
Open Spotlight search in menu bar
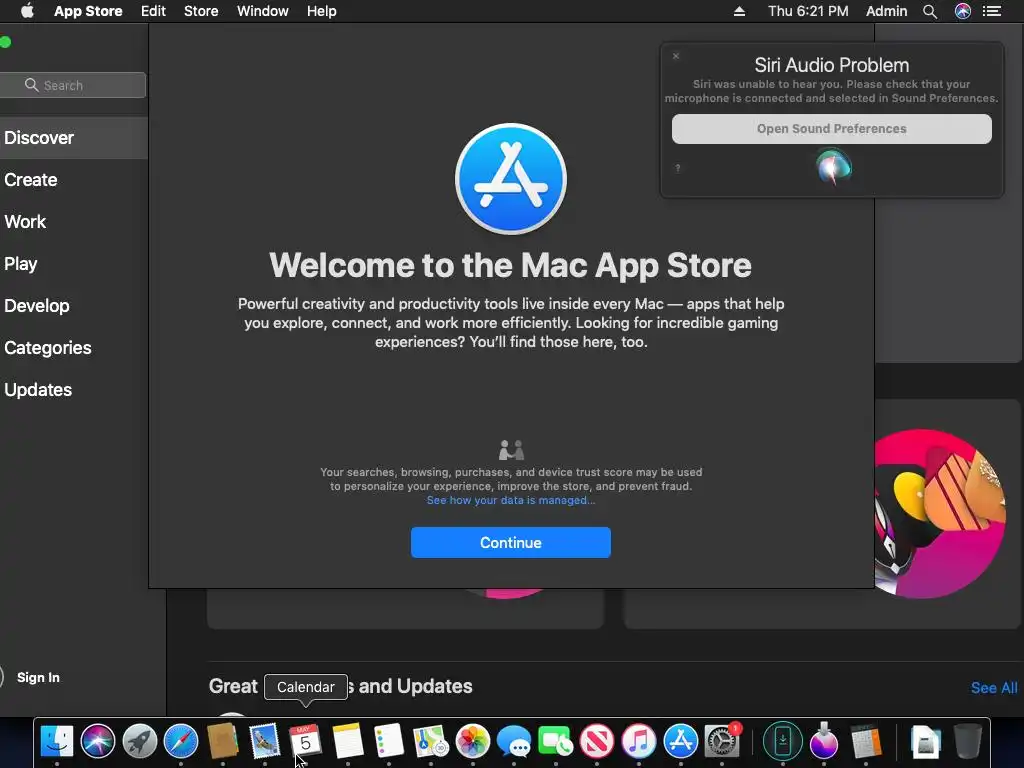tap(930, 11)
